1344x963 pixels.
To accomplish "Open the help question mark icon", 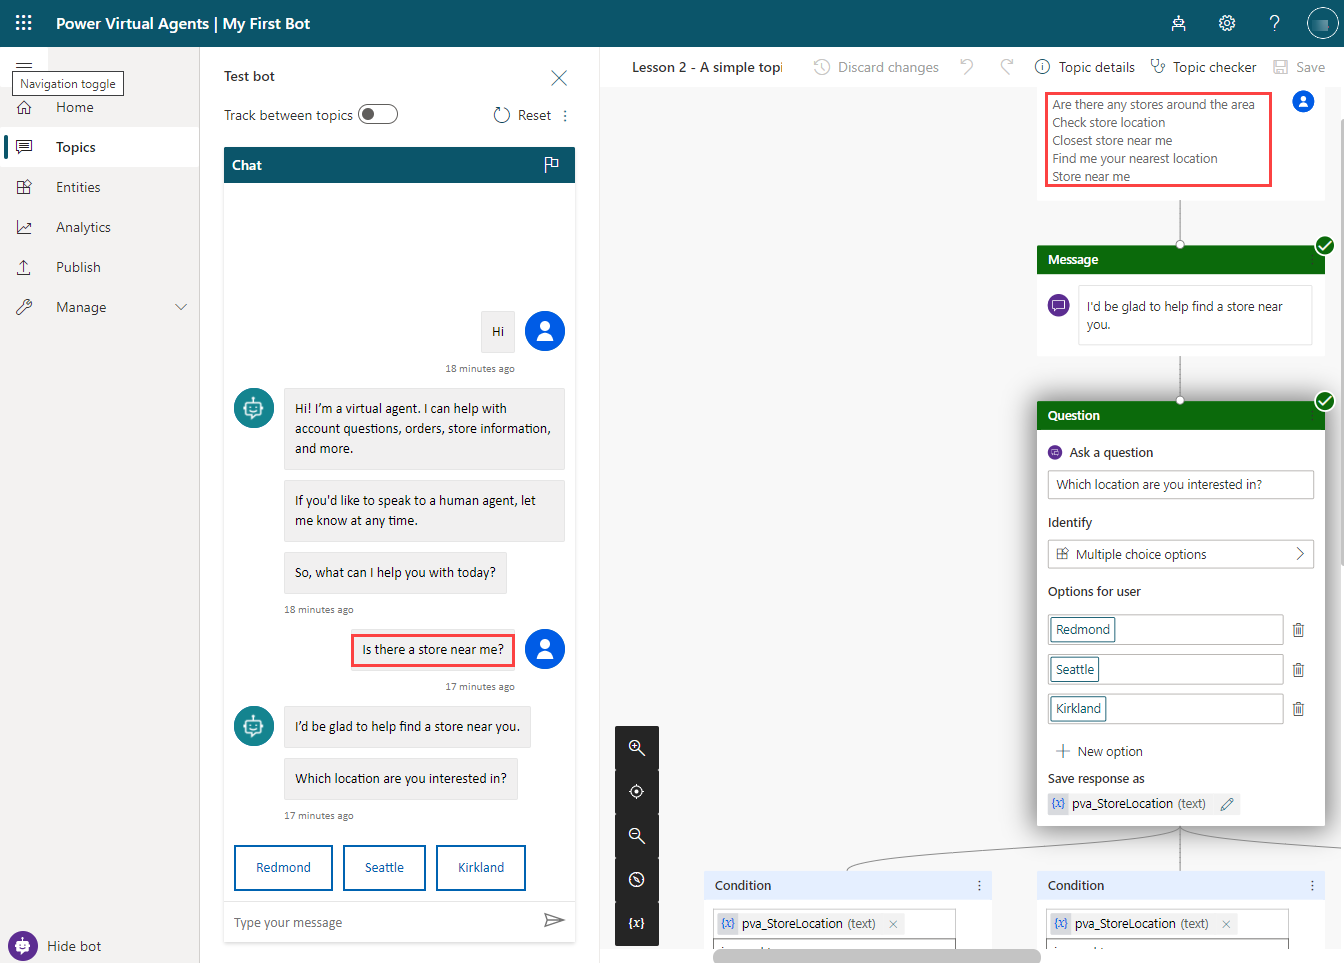I will pyautogui.click(x=1274, y=23).
